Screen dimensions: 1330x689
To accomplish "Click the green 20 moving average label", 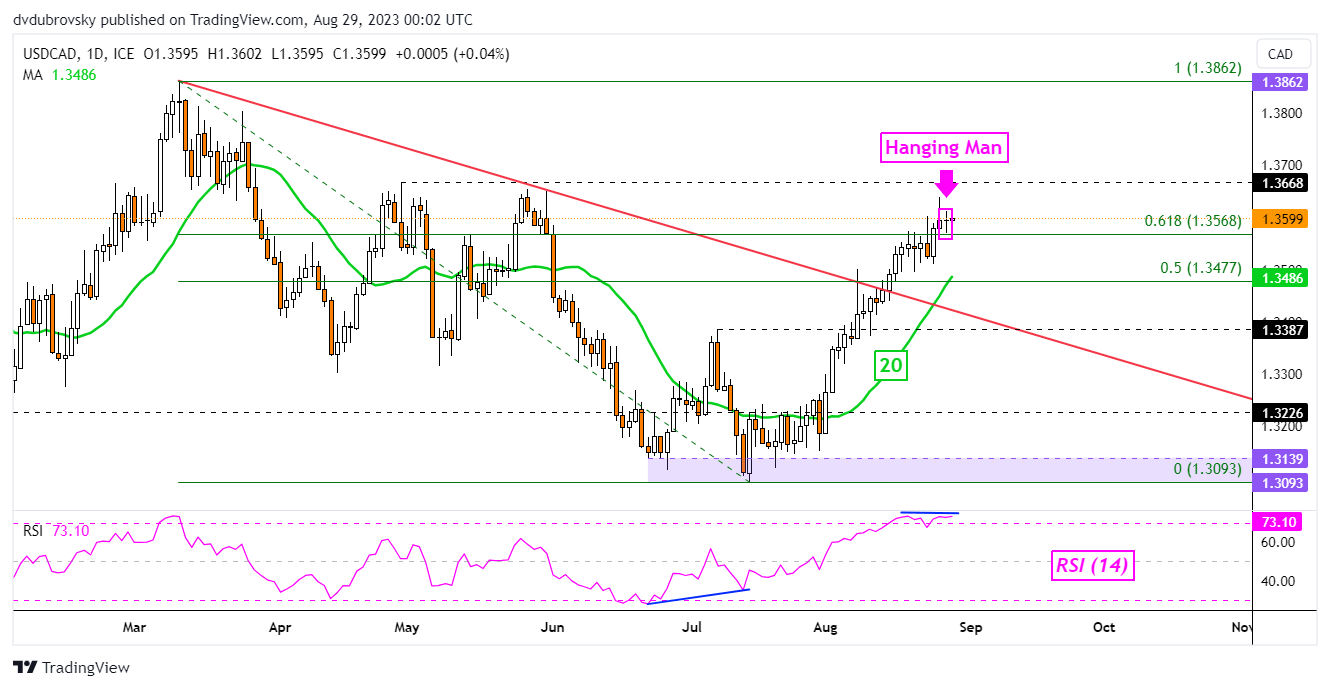I will [x=891, y=366].
